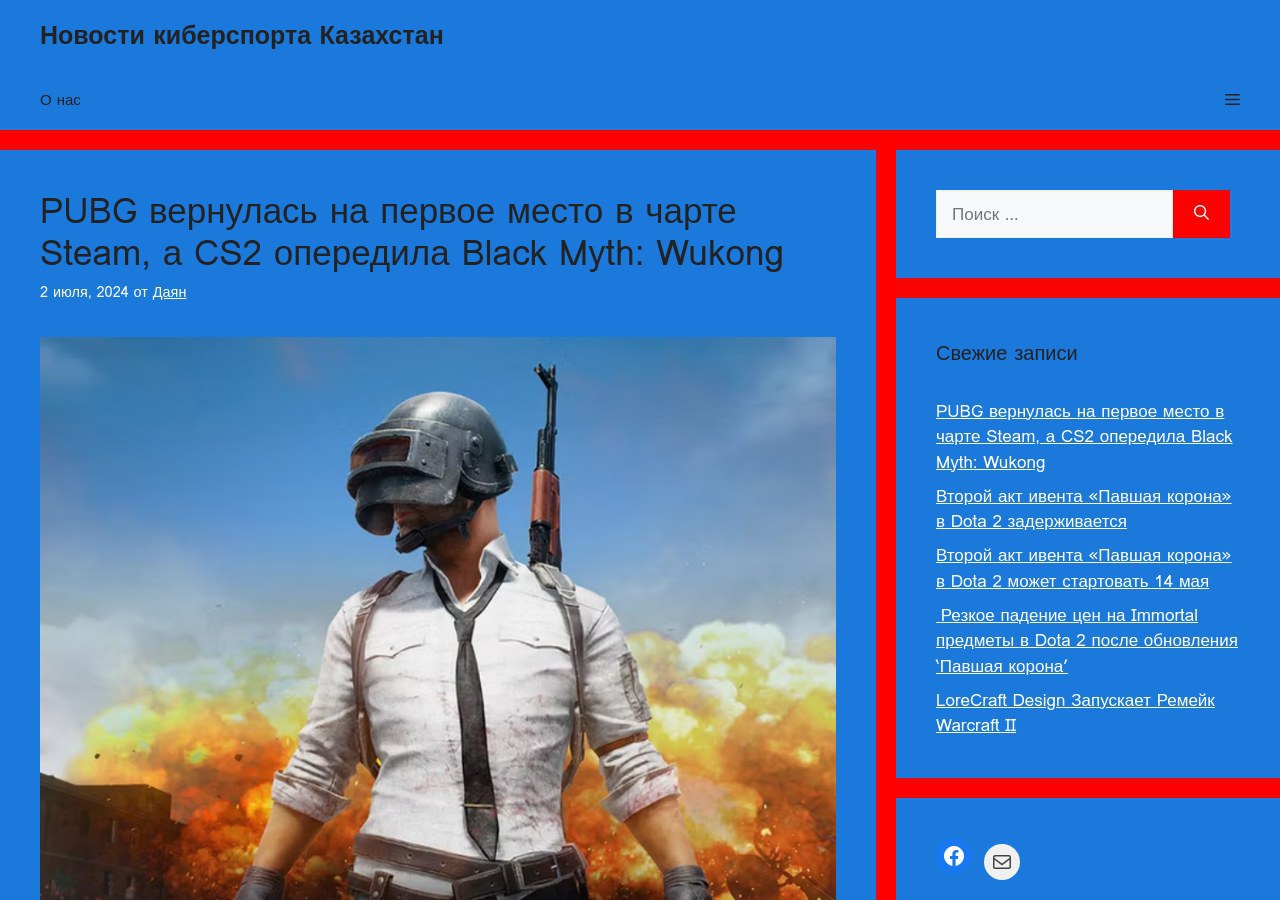
Task: Open the Facebook social icon
Action: coord(954,856)
